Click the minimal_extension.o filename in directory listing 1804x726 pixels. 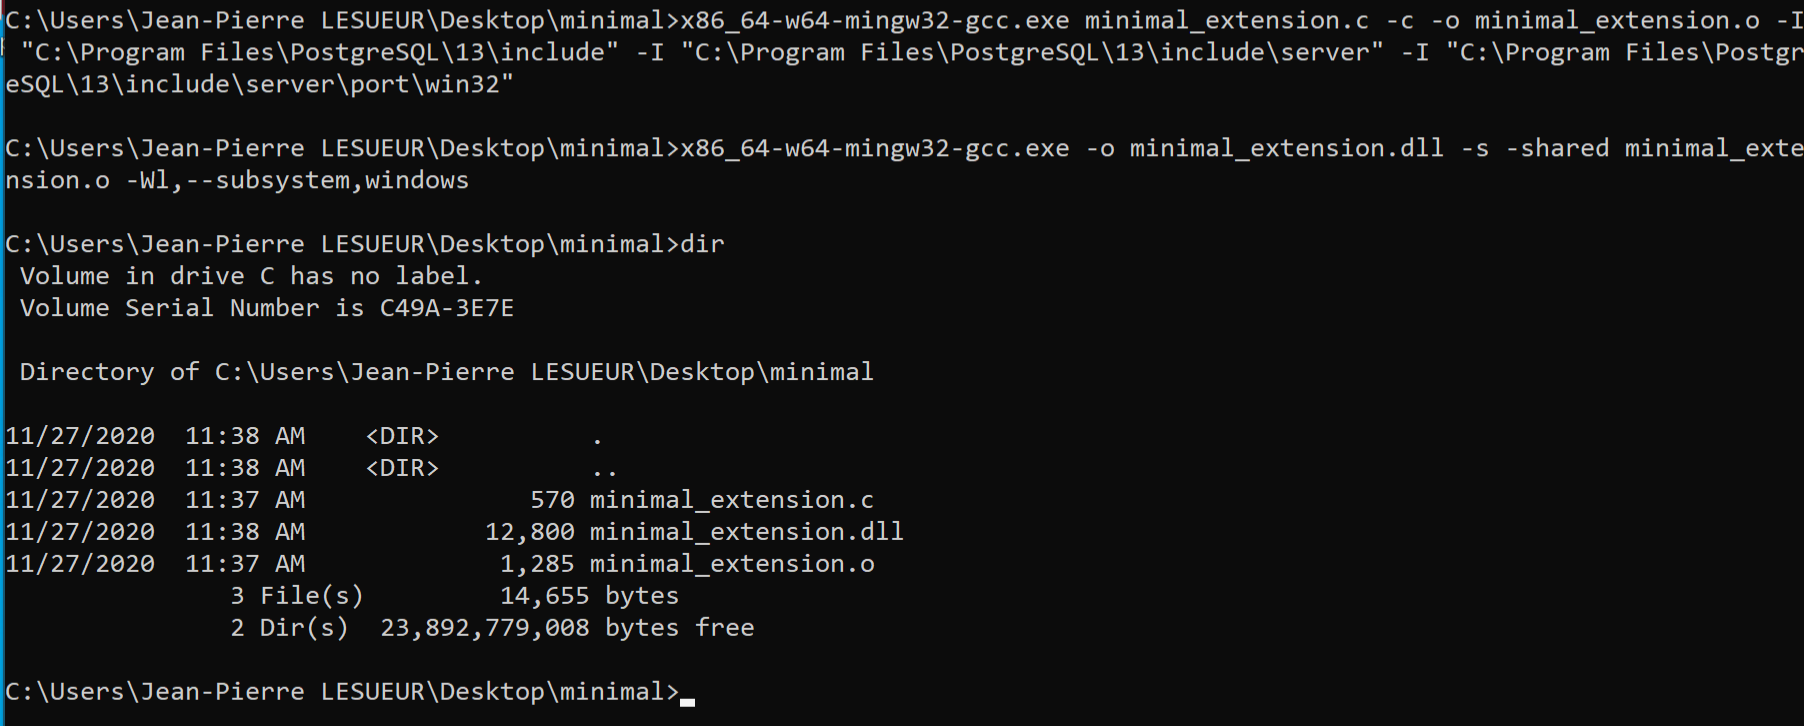731,564
